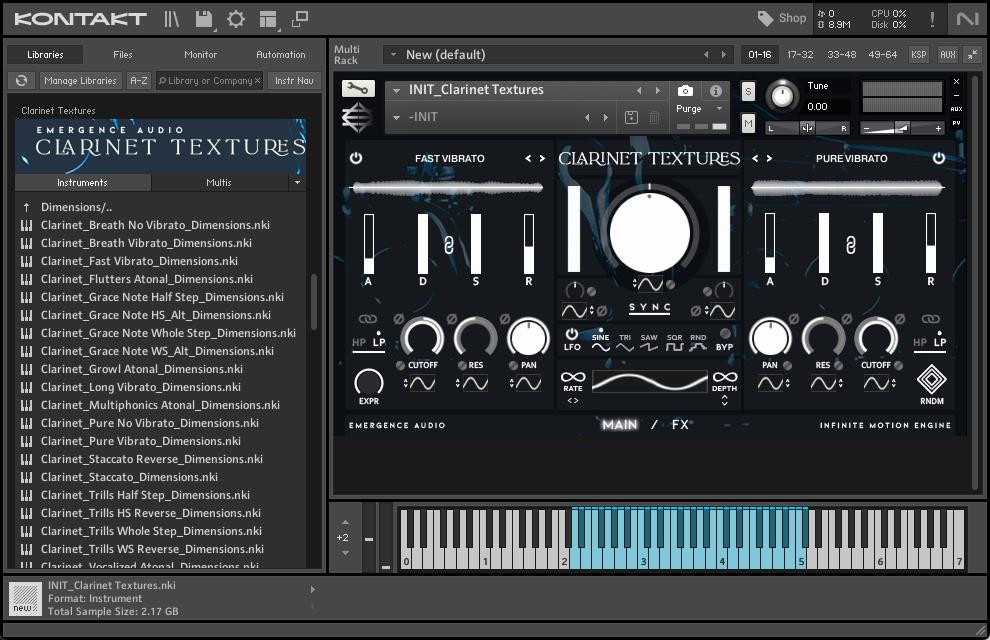Image resolution: width=990 pixels, height=640 pixels.
Task: Open the INIT_Clarinet Textures instrument dropdown arrow
Action: tap(397, 90)
